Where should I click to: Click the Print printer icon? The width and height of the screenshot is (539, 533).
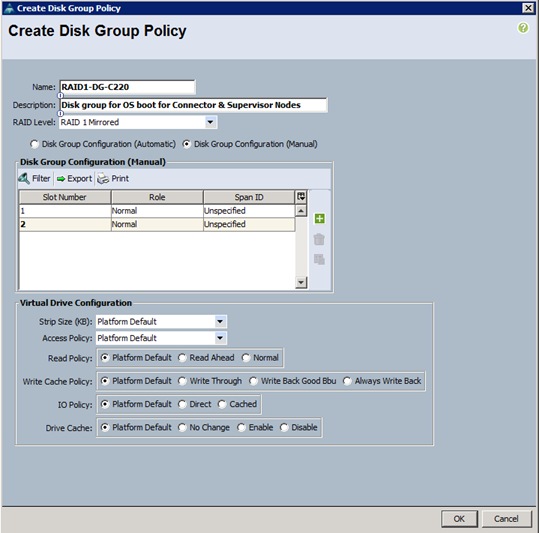(x=103, y=179)
